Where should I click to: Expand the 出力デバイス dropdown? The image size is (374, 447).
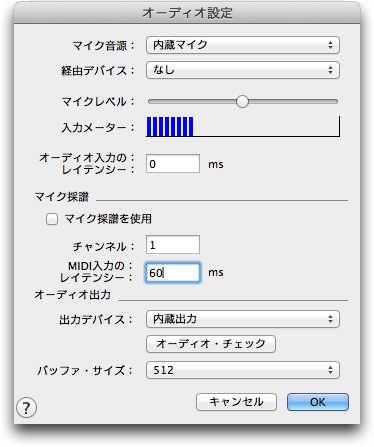coord(243,319)
